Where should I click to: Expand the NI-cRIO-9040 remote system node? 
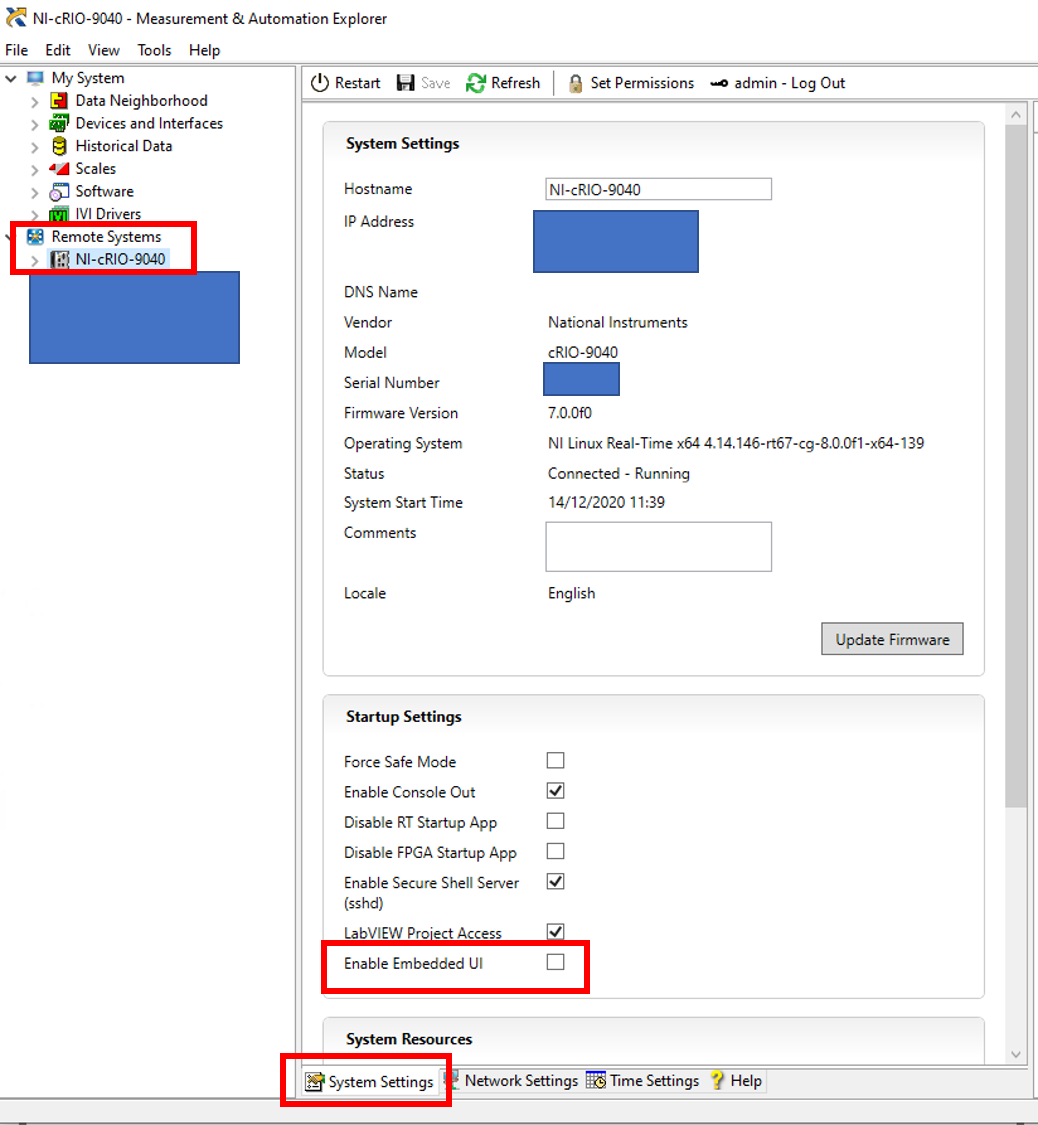tap(34, 260)
